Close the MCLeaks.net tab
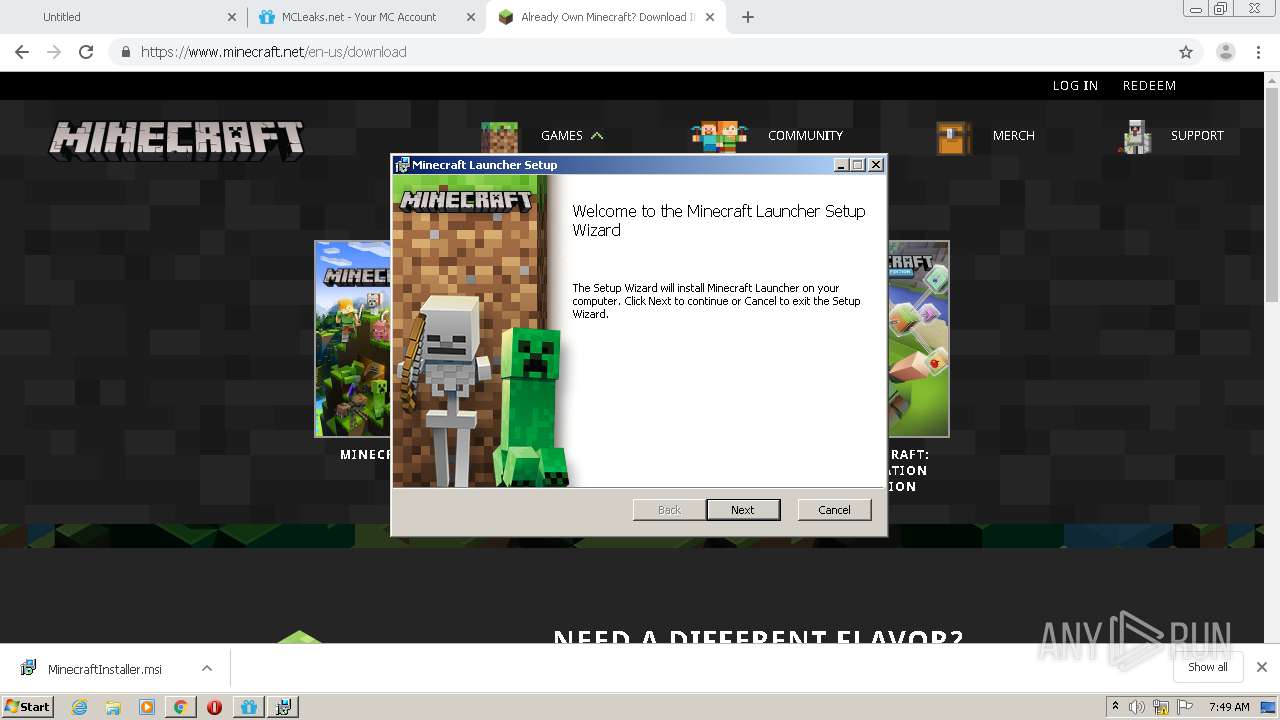Screen dimensions: 1280x720 point(471,17)
